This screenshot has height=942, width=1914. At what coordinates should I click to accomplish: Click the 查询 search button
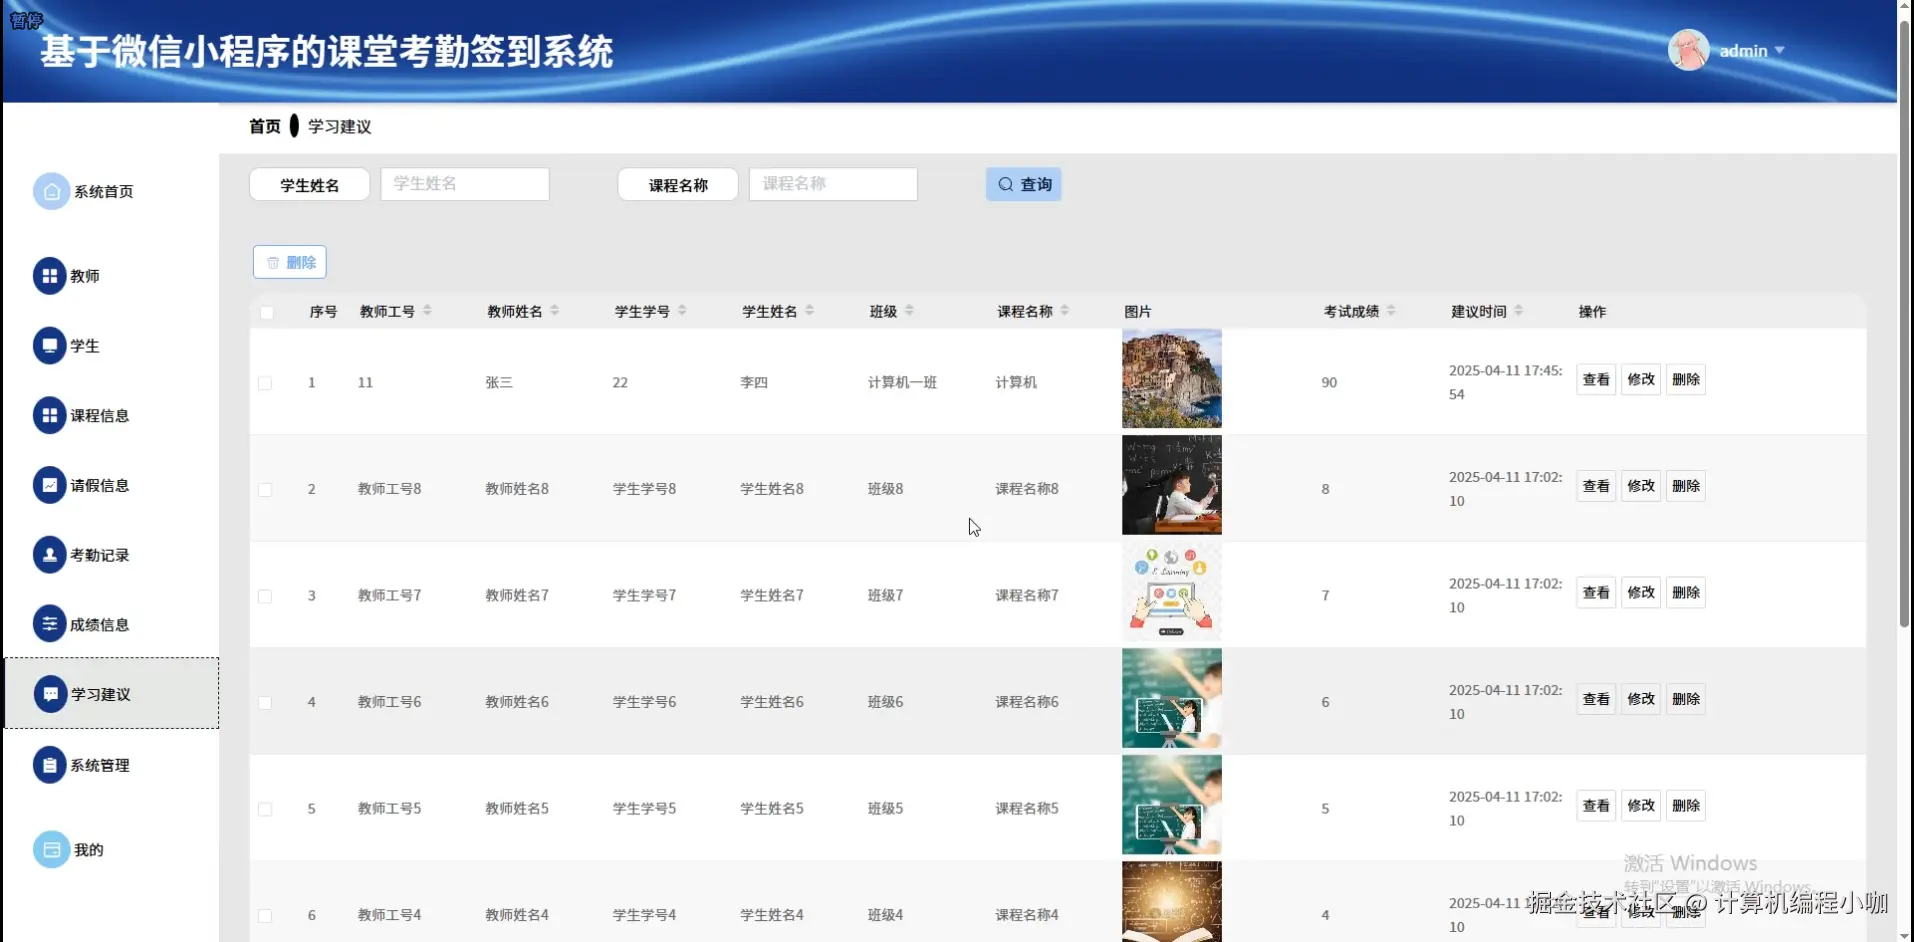point(1022,184)
